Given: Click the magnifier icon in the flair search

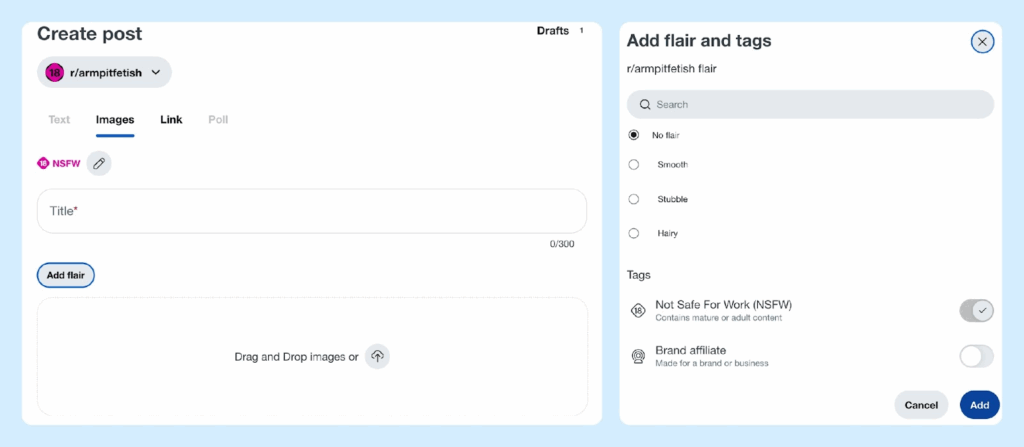Looking at the screenshot, I should coord(645,105).
